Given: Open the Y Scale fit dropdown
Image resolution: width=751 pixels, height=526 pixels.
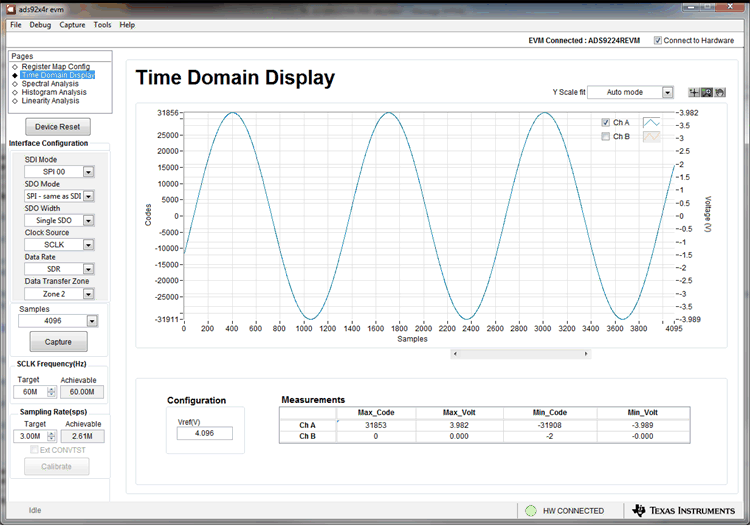Looking at the screenshot, I should point(667,92).
